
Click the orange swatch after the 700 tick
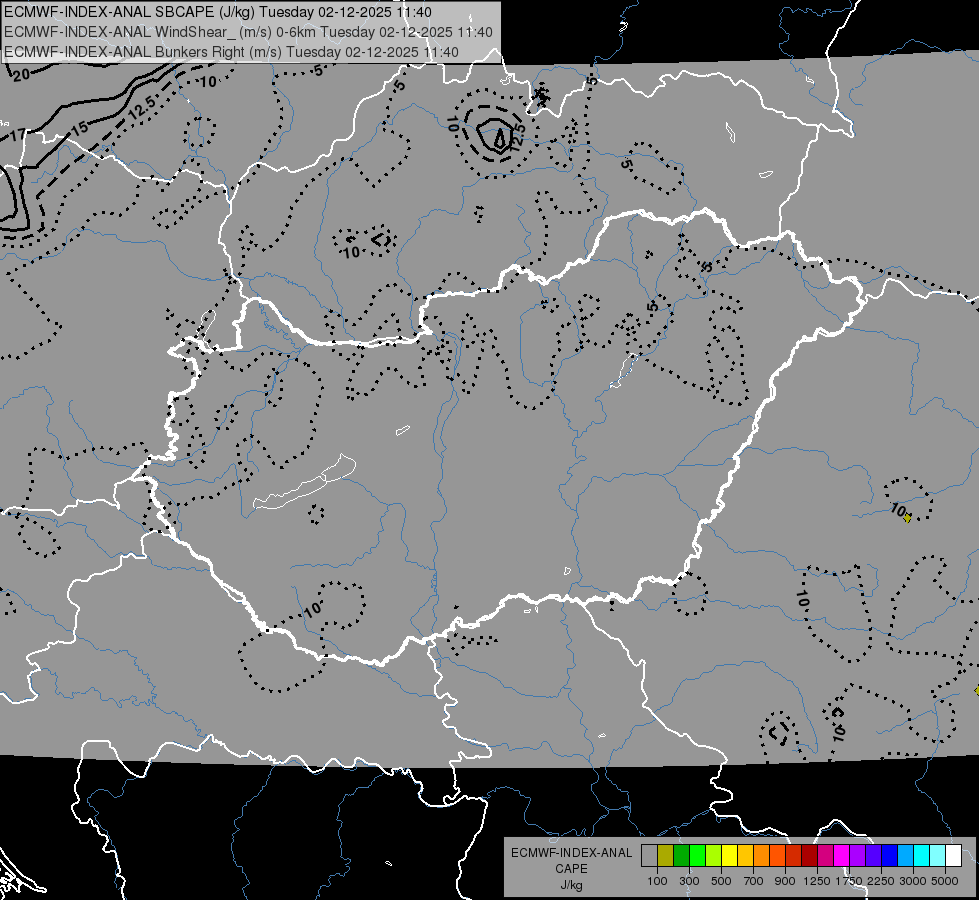(x=762, y=855)
